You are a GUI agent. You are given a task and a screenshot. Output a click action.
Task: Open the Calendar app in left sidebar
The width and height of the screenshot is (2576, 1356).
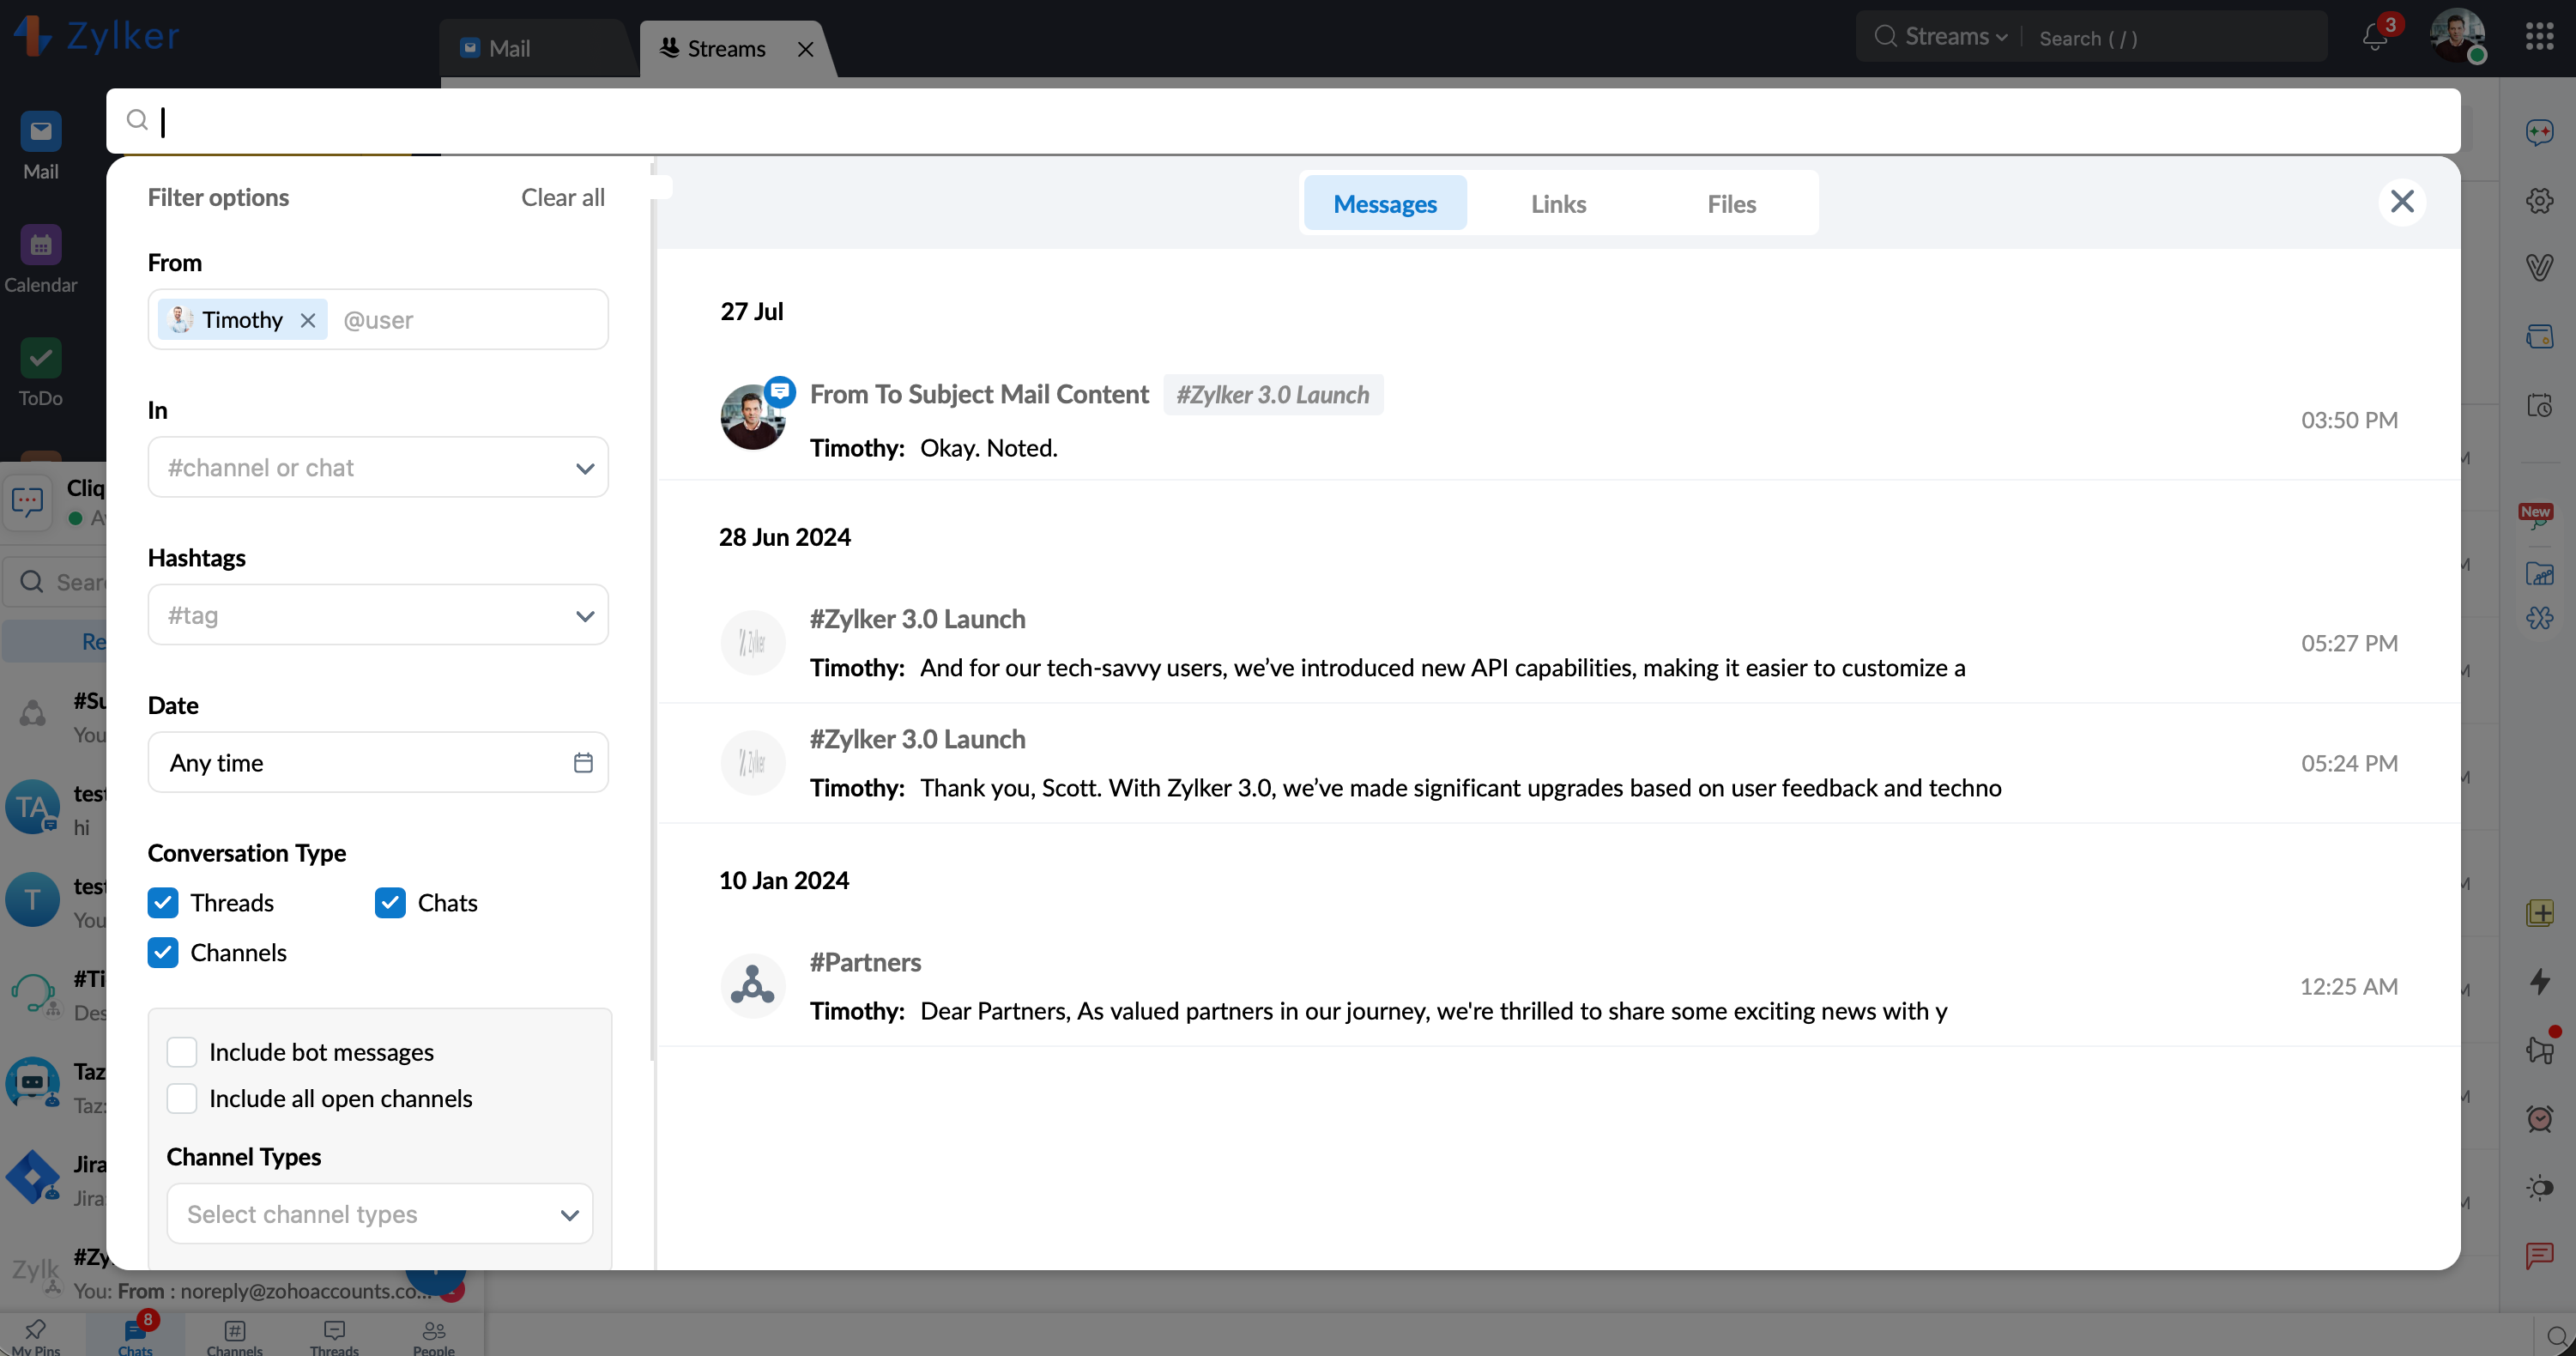point(40,259)
